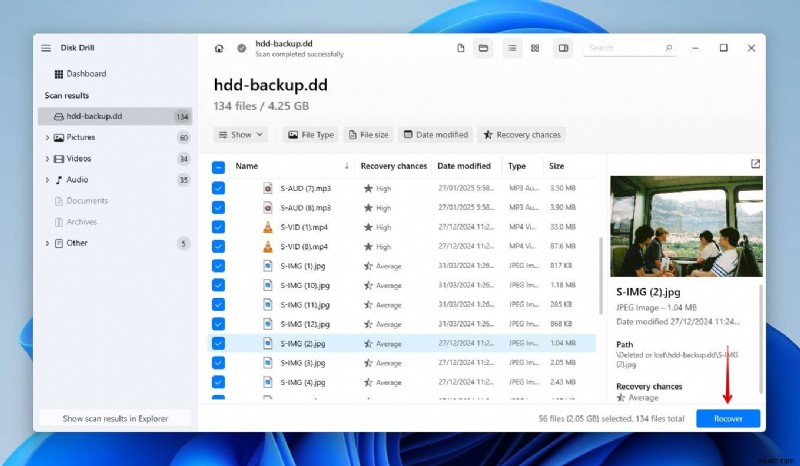Open the Recovery chances filter dropdown
This screenshot has height=466, width=800.
(x=522, y=135)
